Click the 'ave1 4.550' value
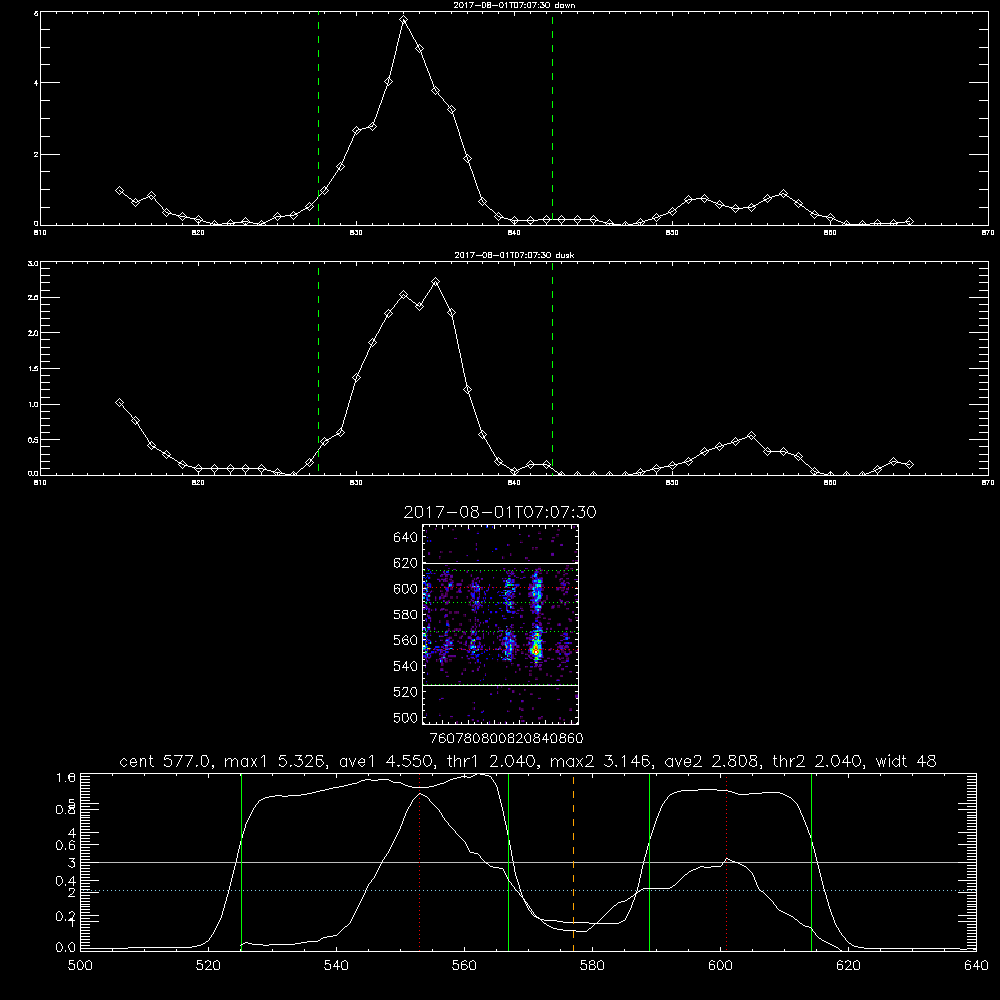This screenshot has height=1000, width=1000. 387,761
